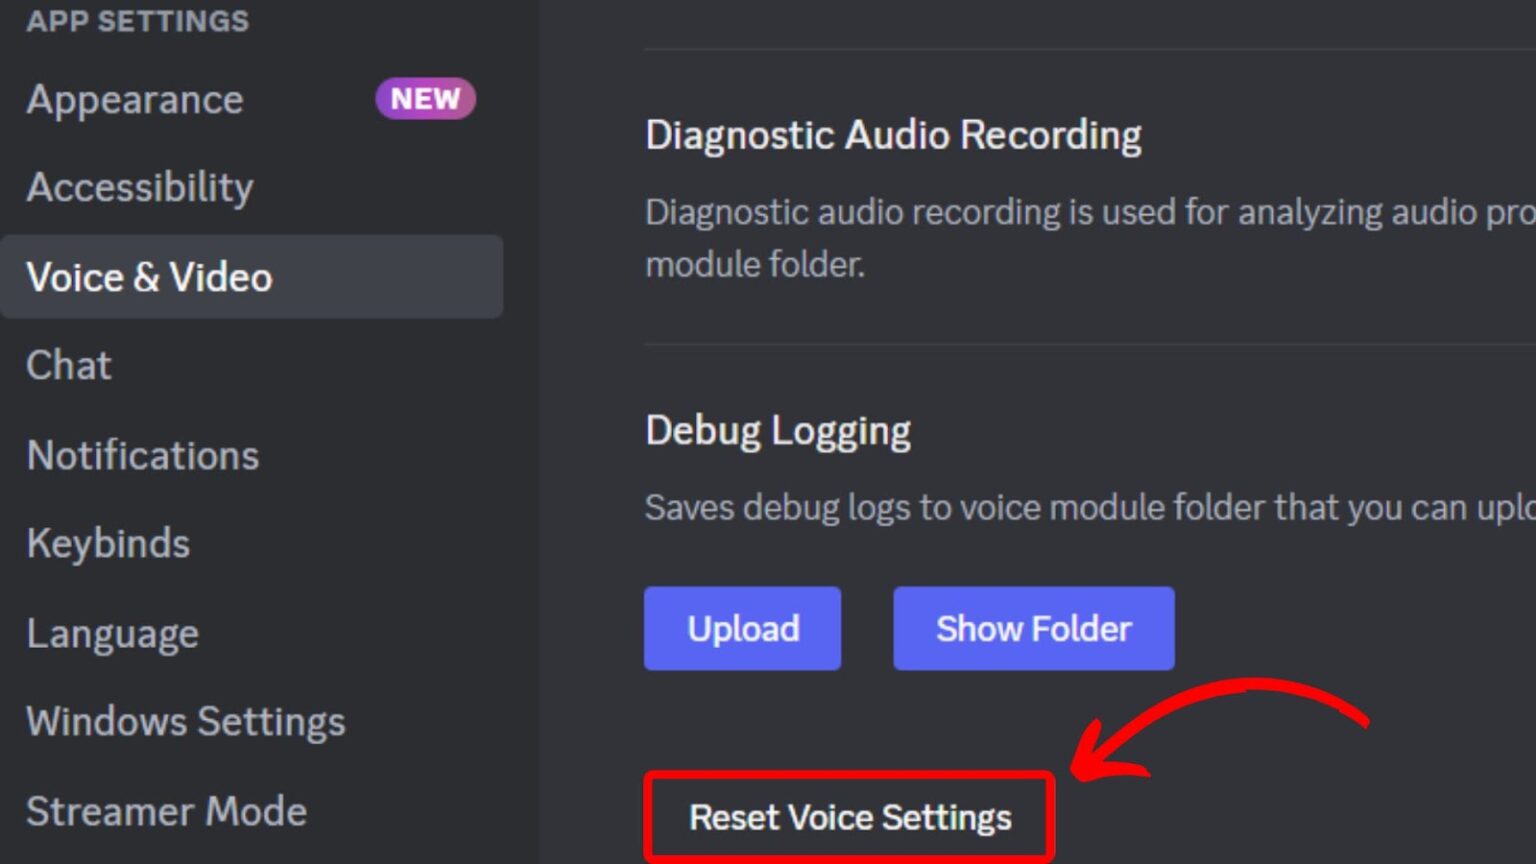Viewport: 1536px width, 864px height.
Task: Go to Streamer Mode settings
Action: (x=166, y=811)
